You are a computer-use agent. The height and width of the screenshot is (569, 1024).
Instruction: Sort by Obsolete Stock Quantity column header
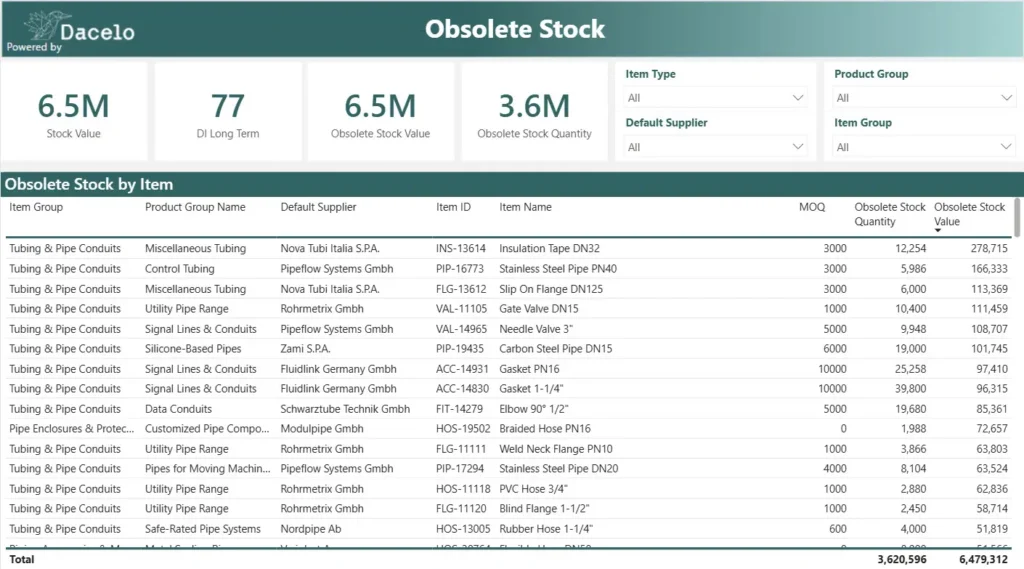click(889, 214)
